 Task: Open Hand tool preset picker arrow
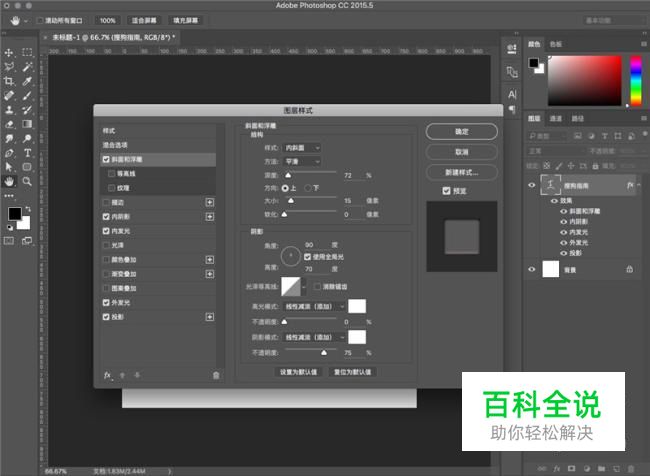pyautogui.click(x=26, y=20)
